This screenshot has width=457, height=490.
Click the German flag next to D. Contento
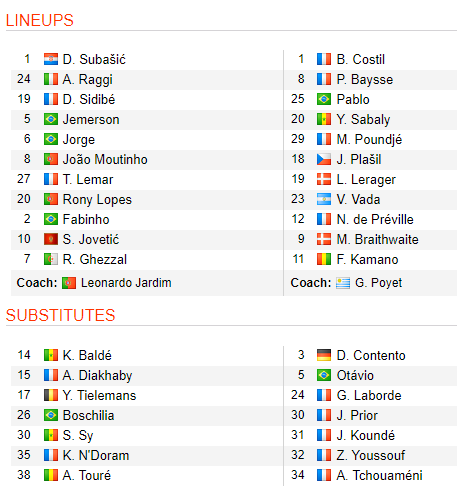click(324, 355)
